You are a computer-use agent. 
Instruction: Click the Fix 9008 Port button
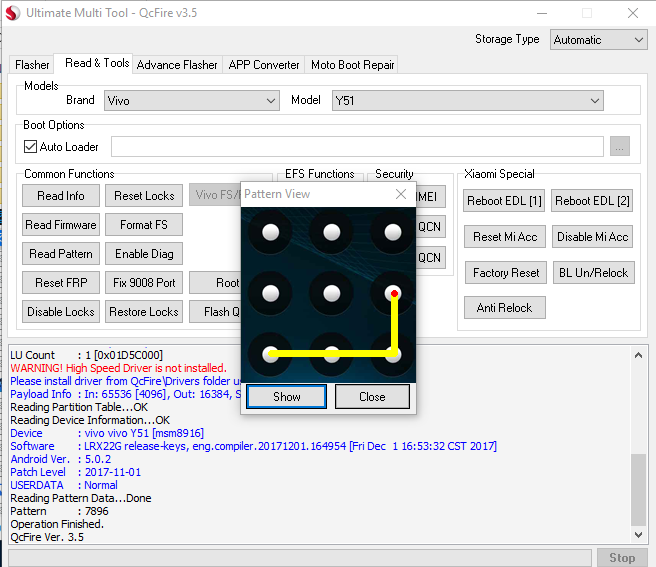tap(144, 282)
